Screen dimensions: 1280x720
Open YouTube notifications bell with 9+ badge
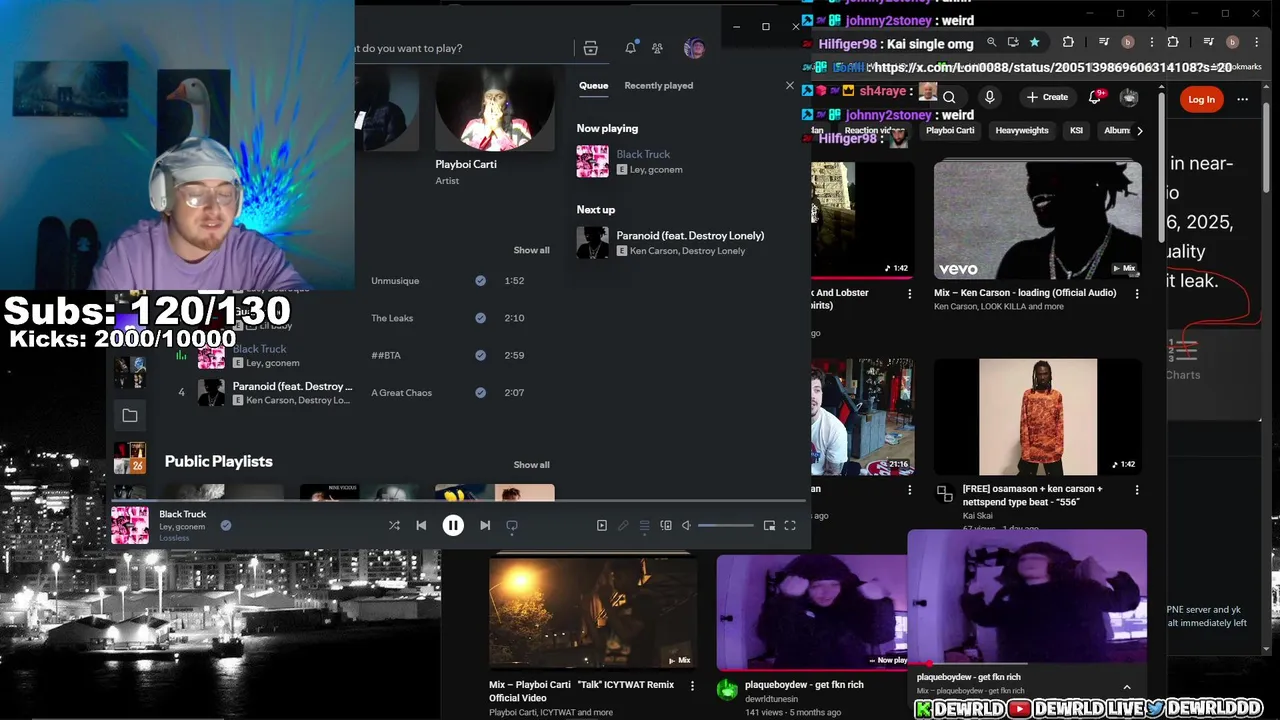(1095, 97)
